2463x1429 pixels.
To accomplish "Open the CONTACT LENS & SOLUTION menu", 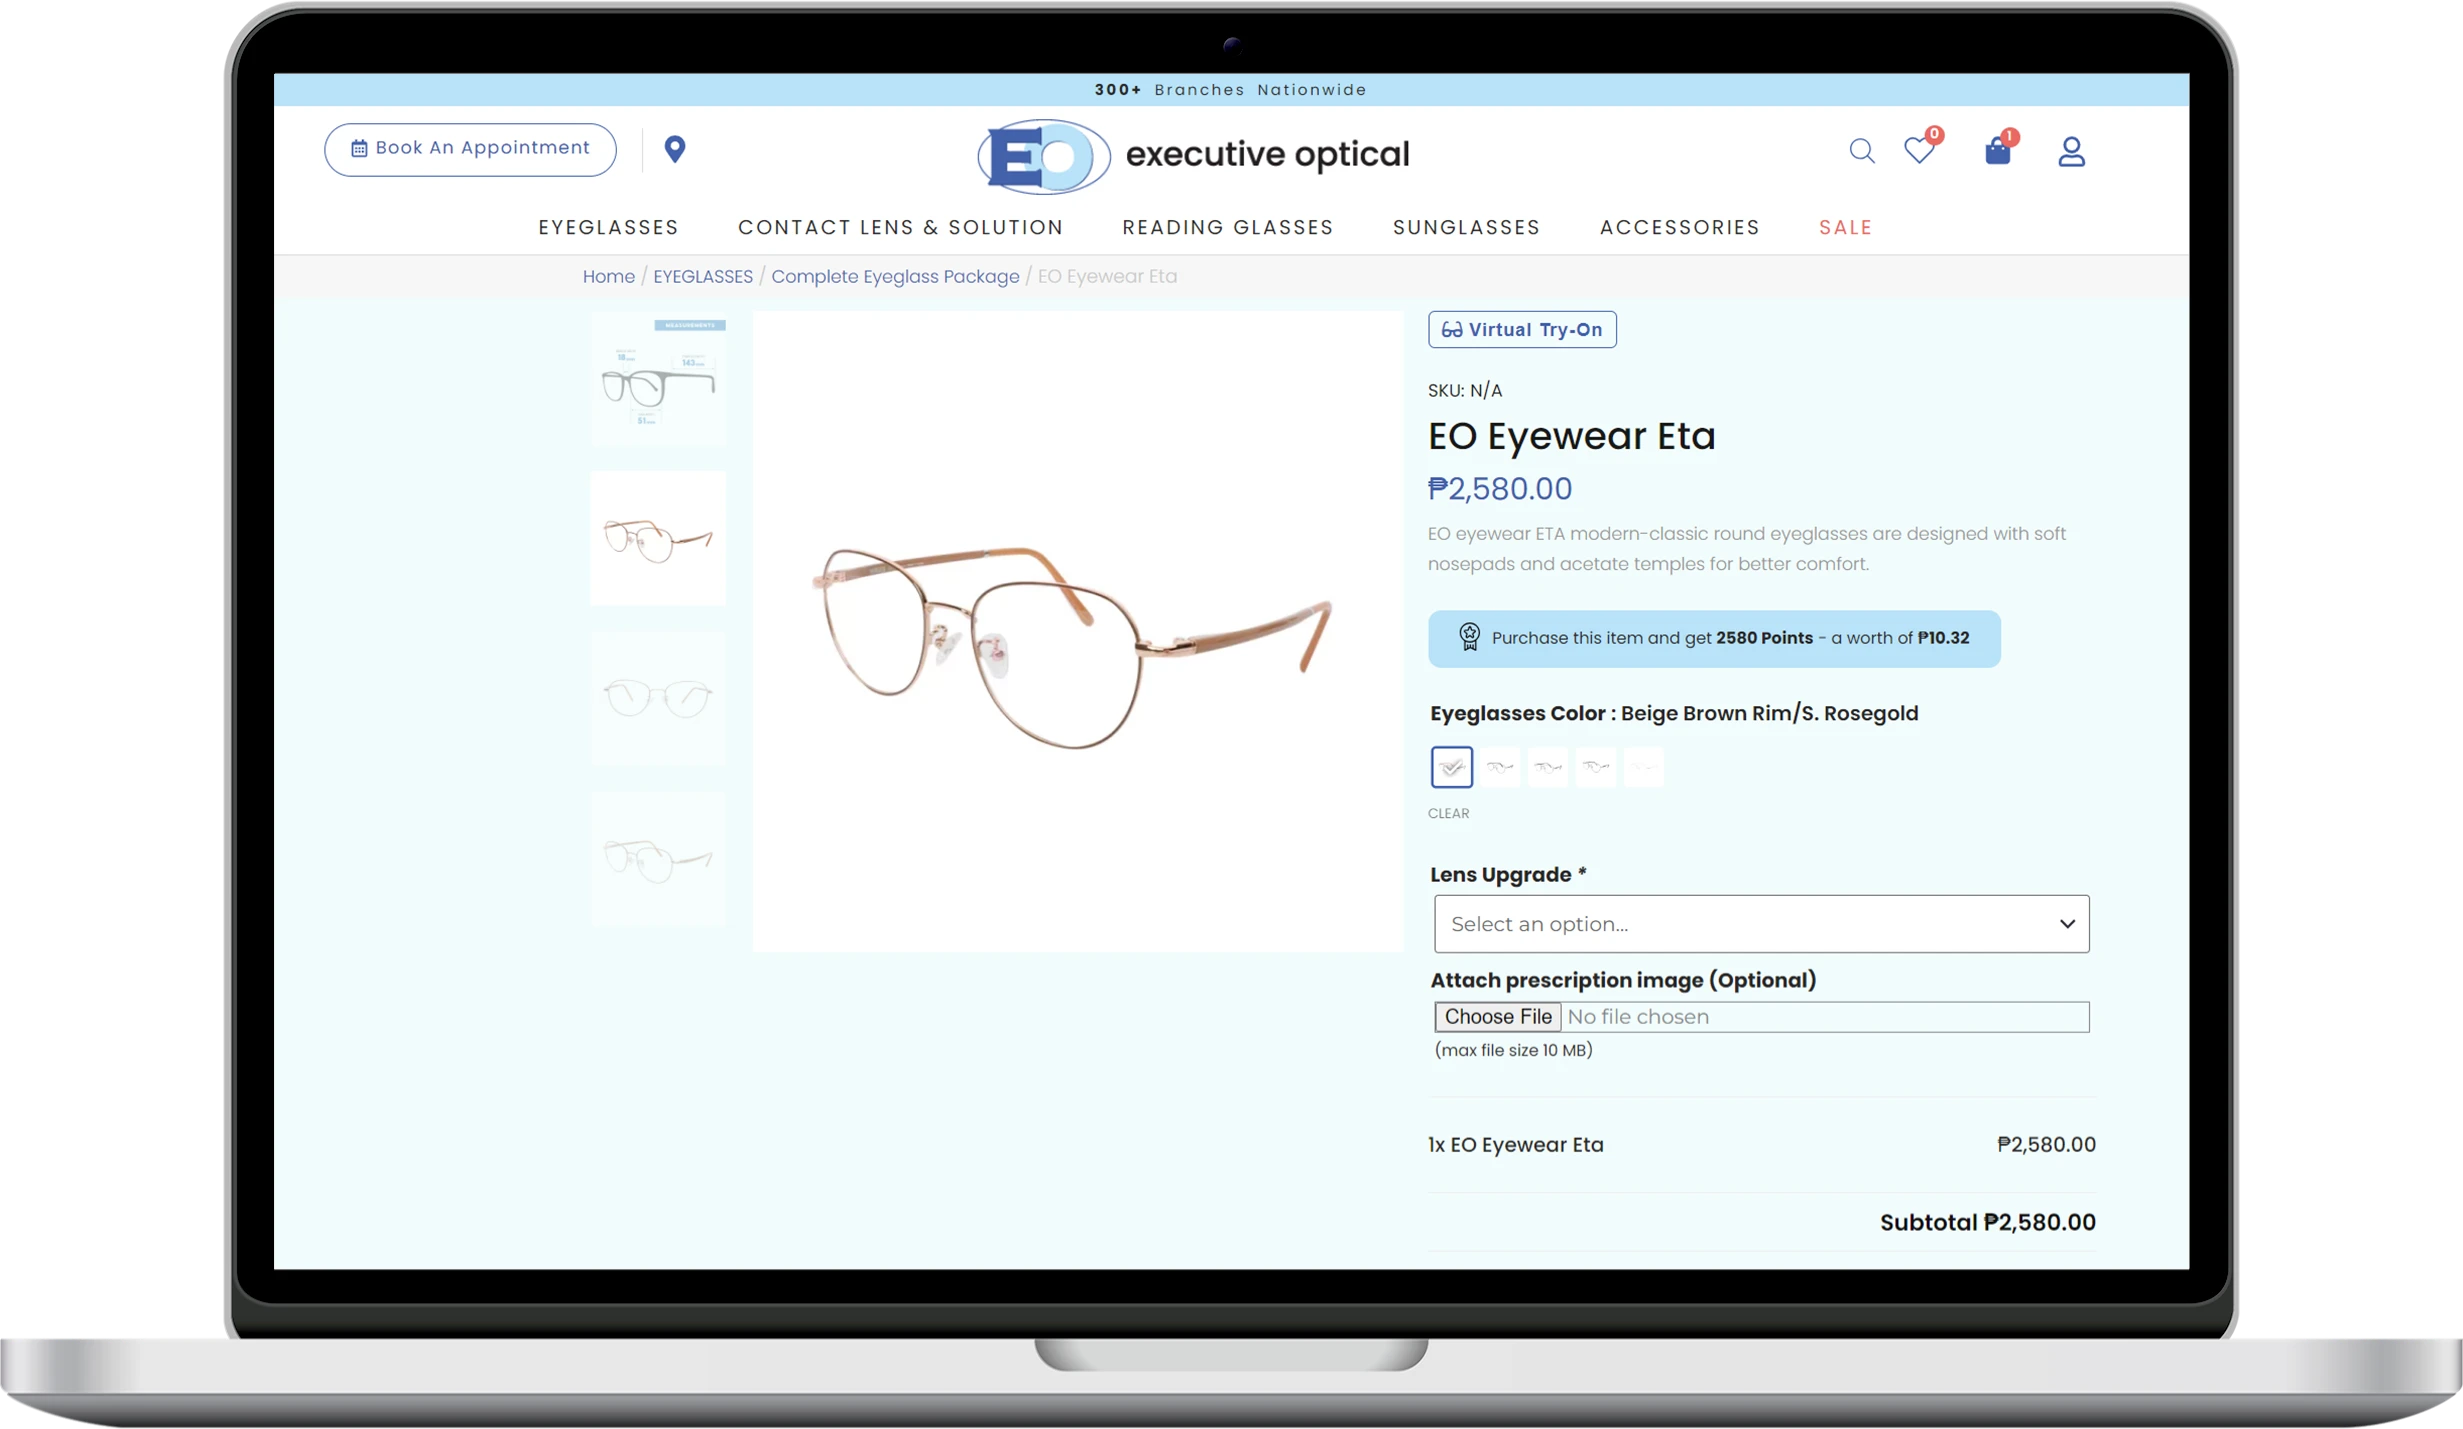I will point(900,227).
